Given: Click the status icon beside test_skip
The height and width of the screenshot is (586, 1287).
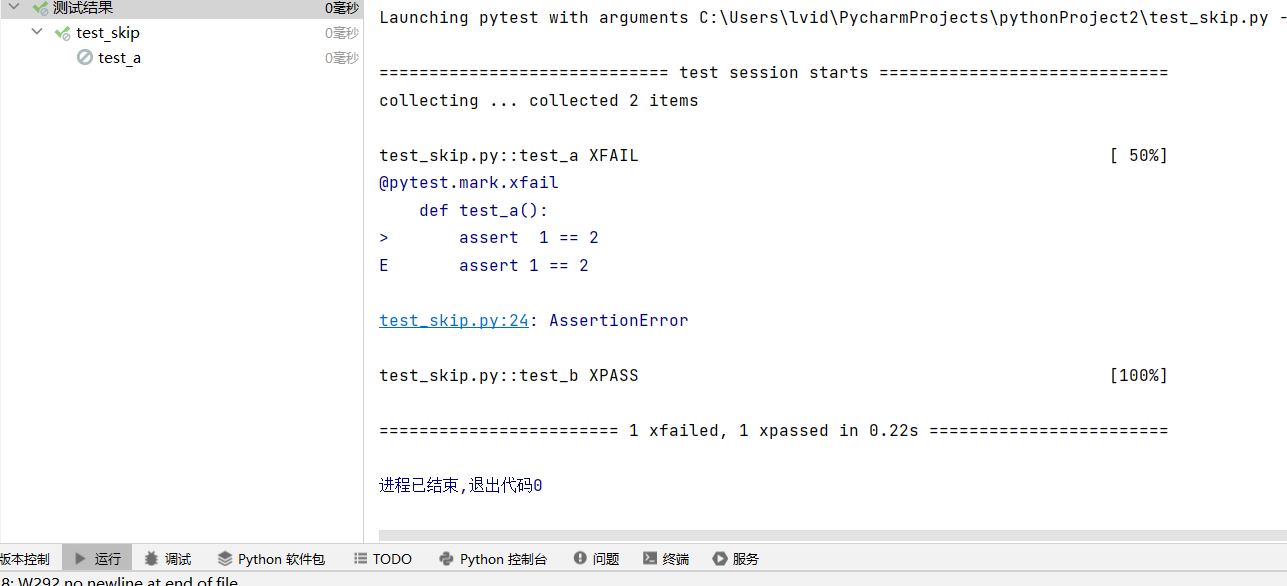Looking at the screenshot, I should [63, 33].
